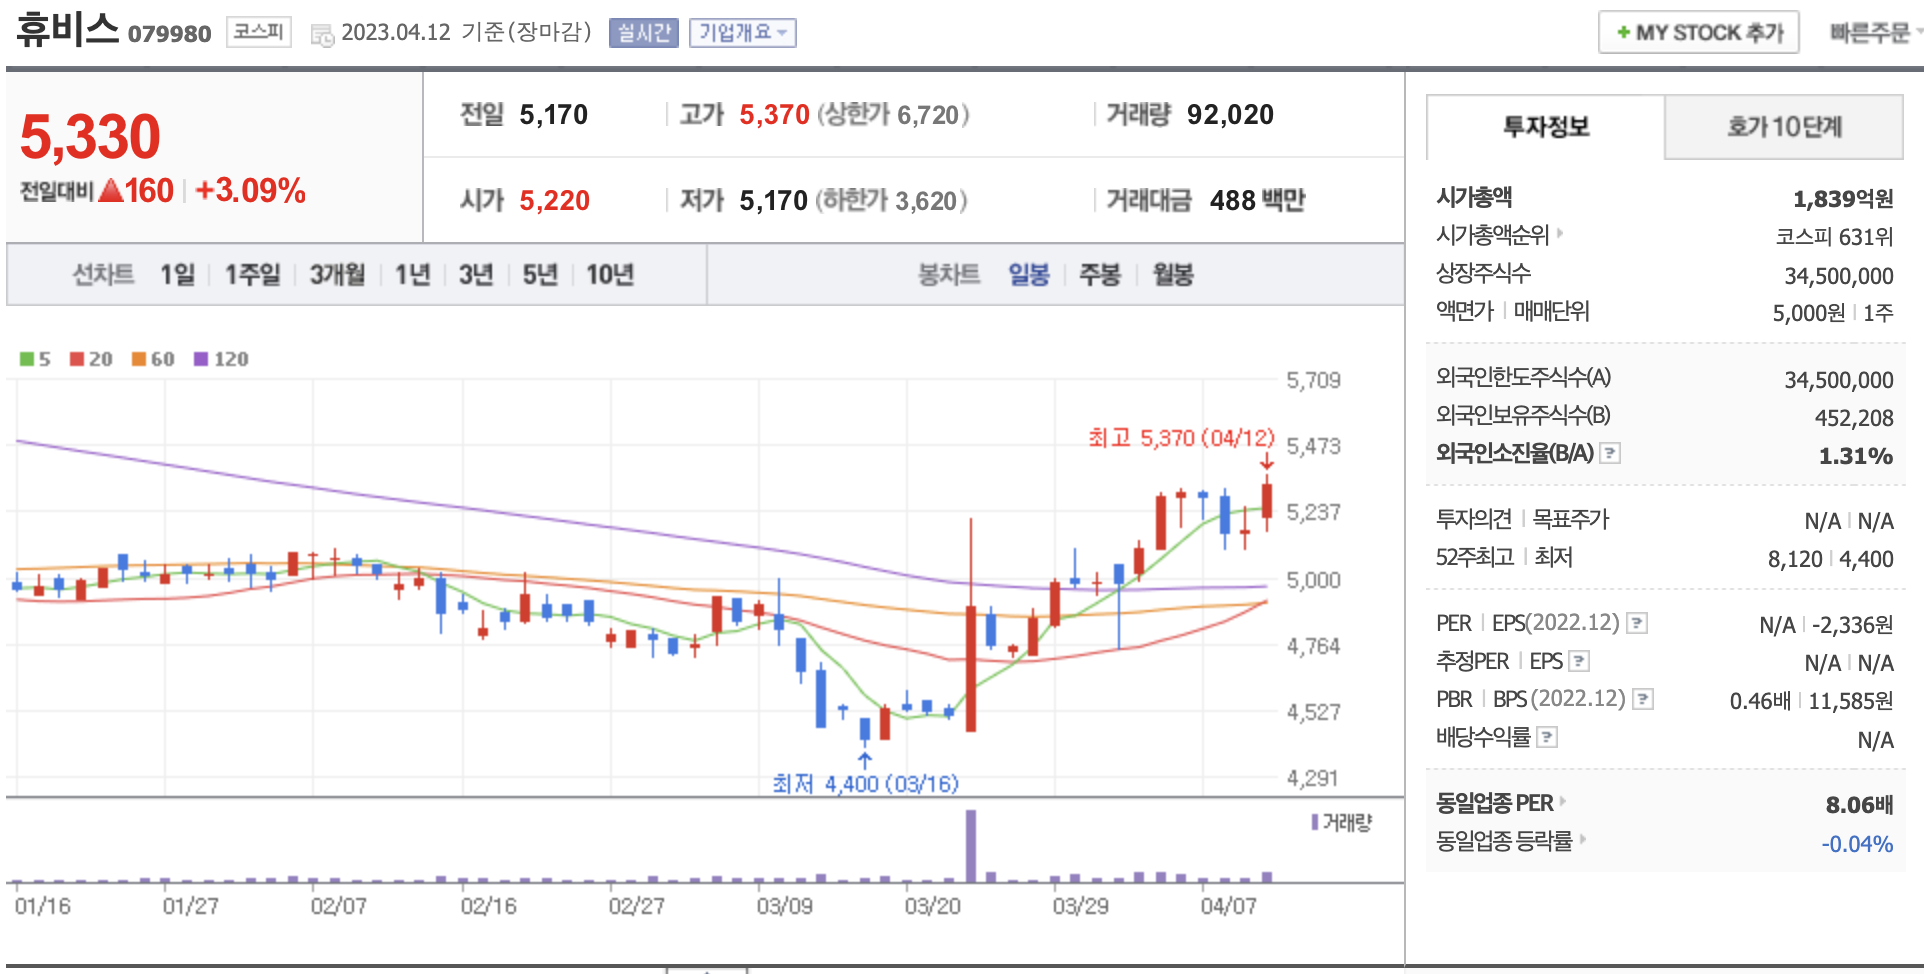This screenshot has width=1924, height=974.
Task: Switch to the 투자정보 tab
Action: click(1545, 127)
